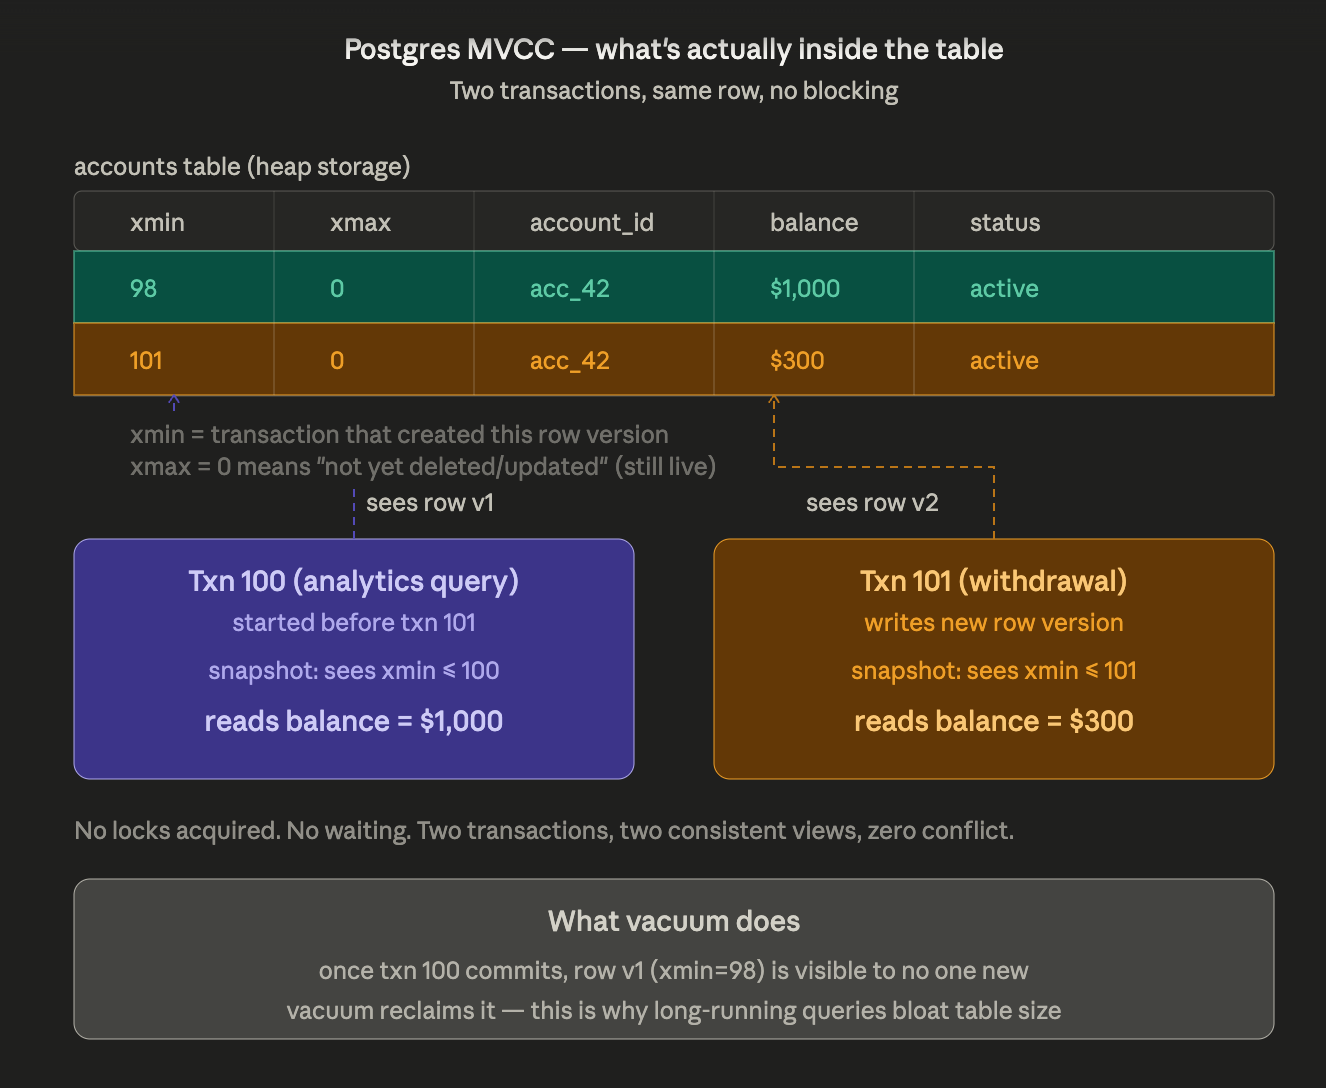
Task: Click 'reads balance = $1,000' text
Action: [x=354, y=721]
